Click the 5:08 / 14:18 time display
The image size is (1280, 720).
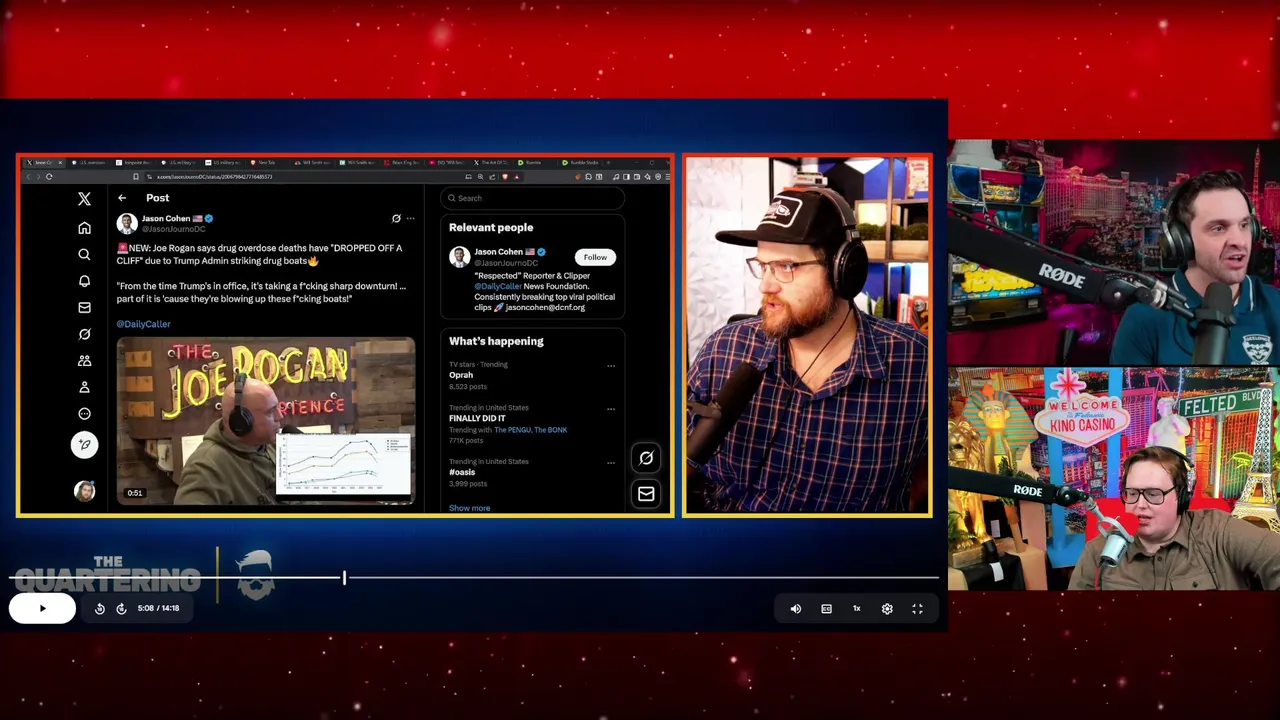click(x=158, y=608)
